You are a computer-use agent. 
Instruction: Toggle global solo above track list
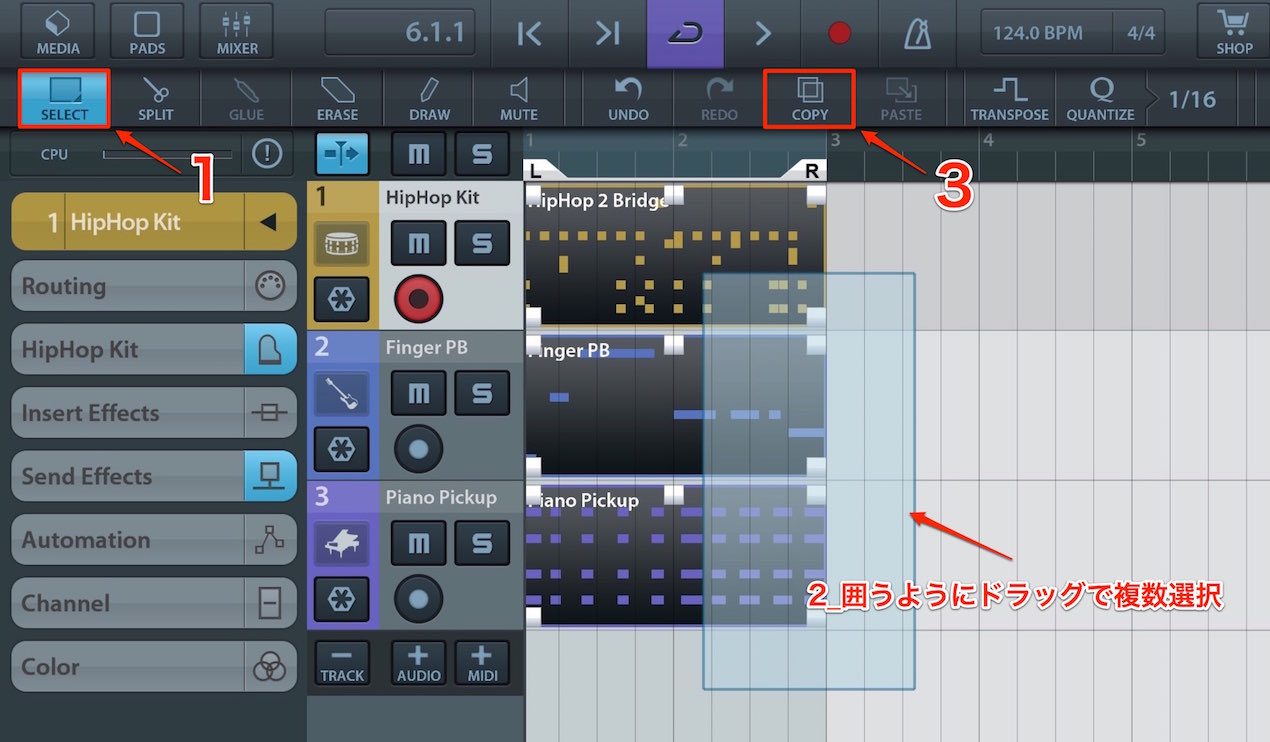tap(482, 154)
